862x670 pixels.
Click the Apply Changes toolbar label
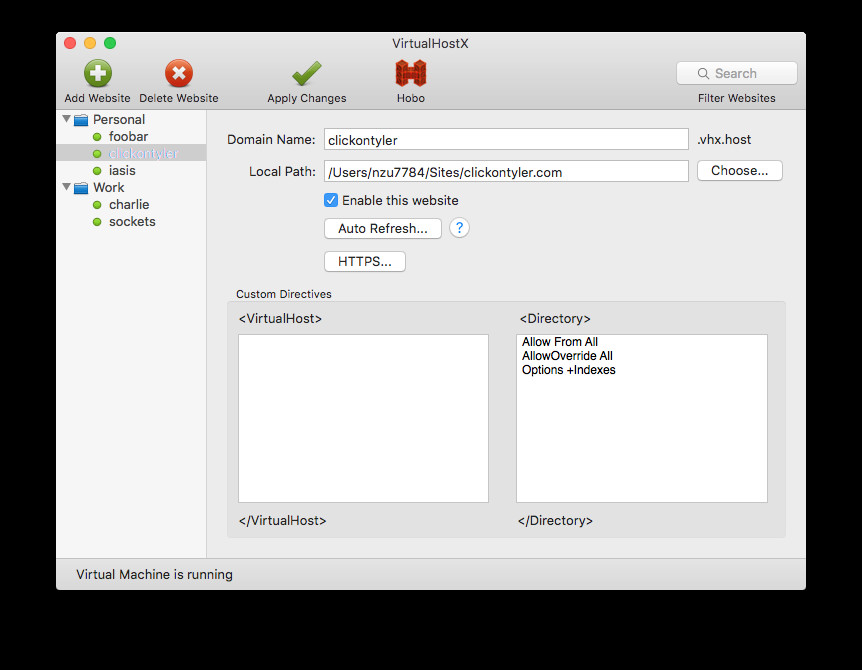307,98
